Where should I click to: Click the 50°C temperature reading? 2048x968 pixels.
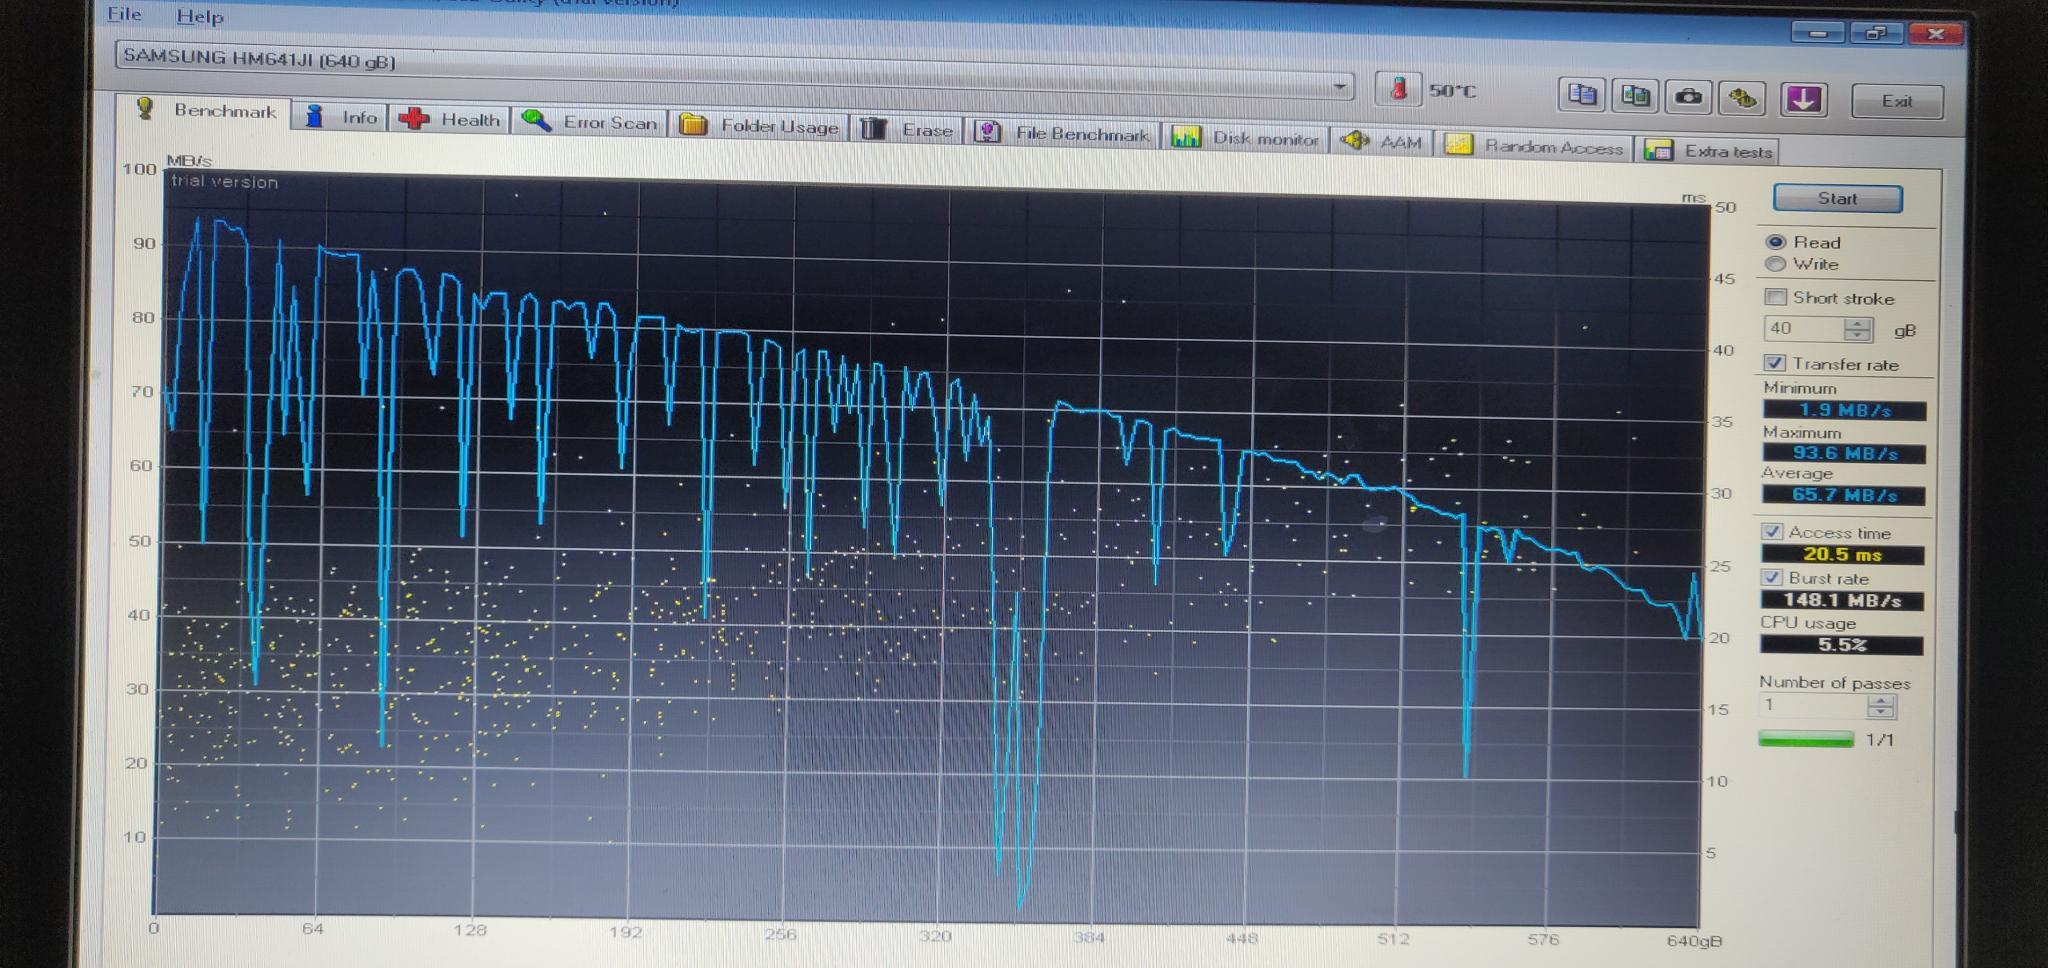click(x=1452, y=91)
